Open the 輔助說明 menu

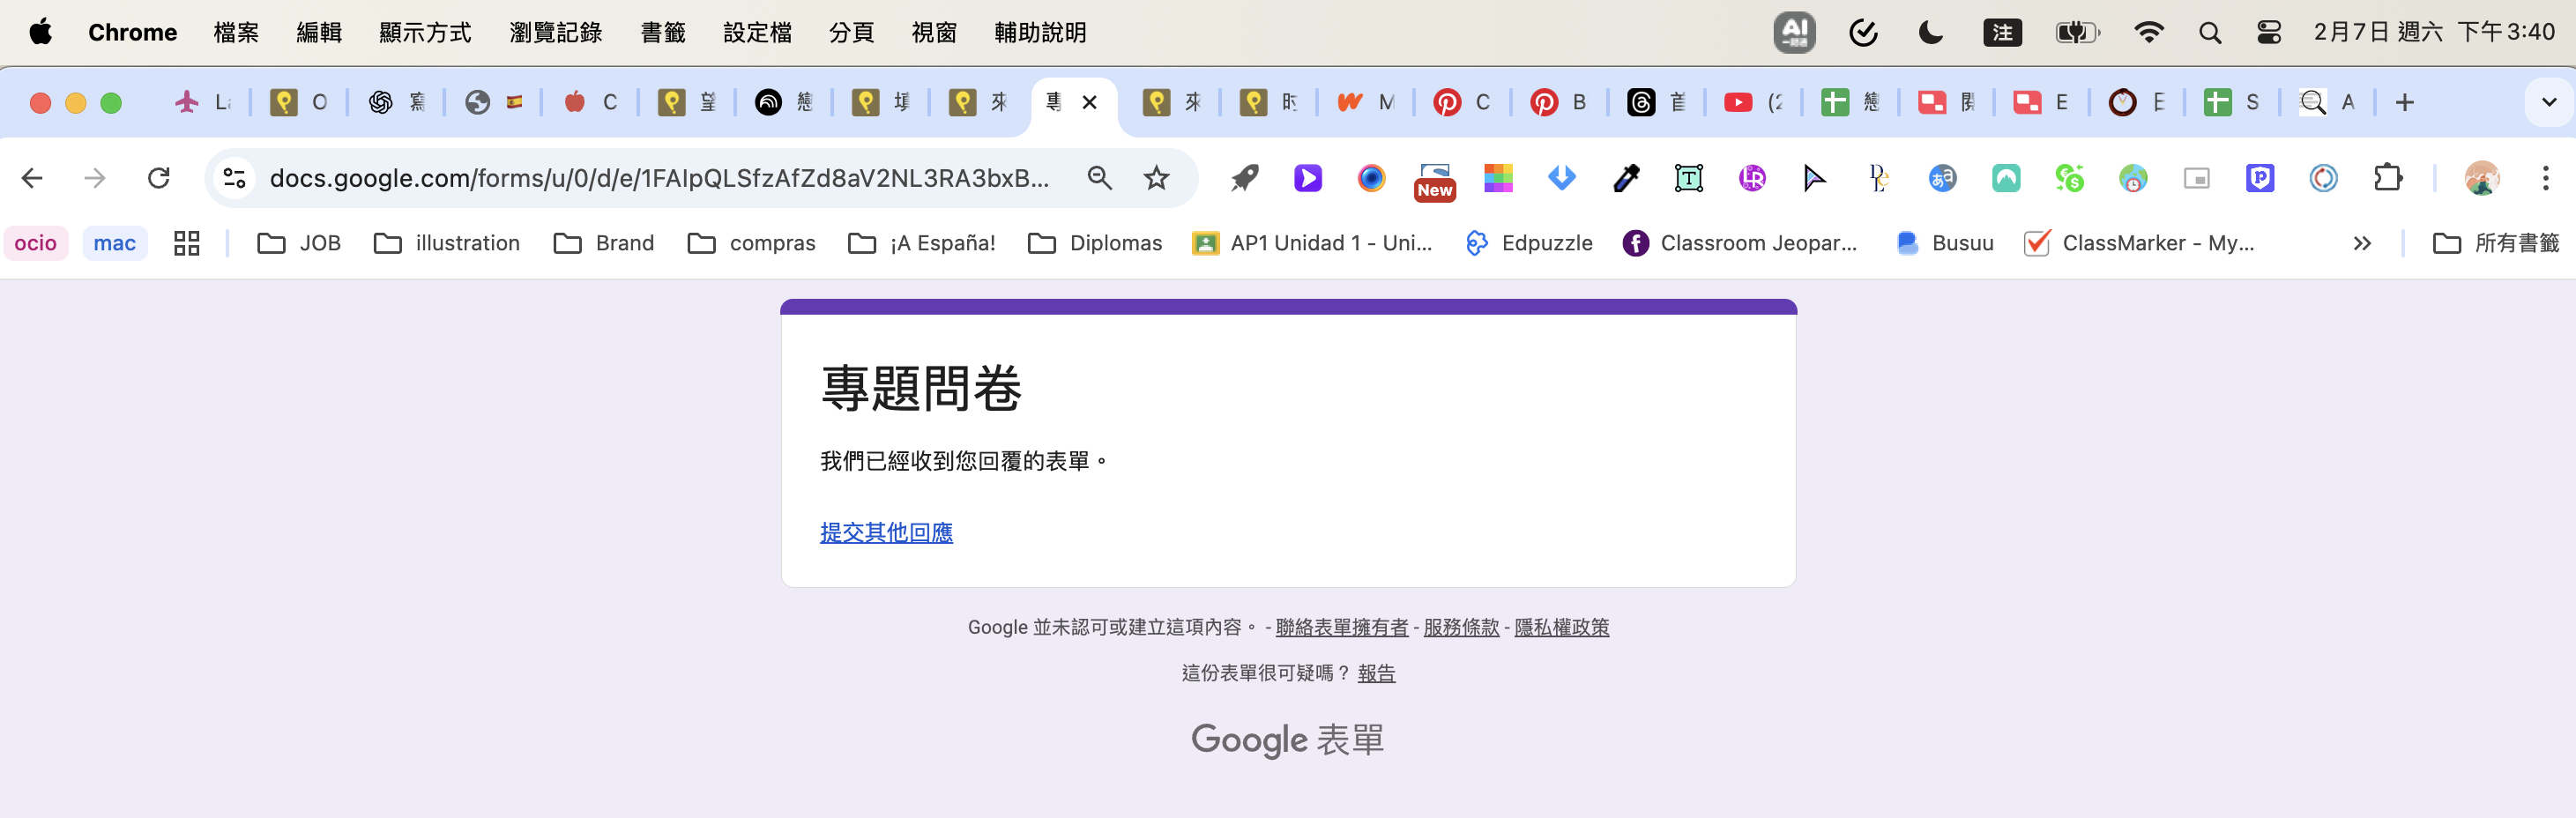(x=1040, y=33)
